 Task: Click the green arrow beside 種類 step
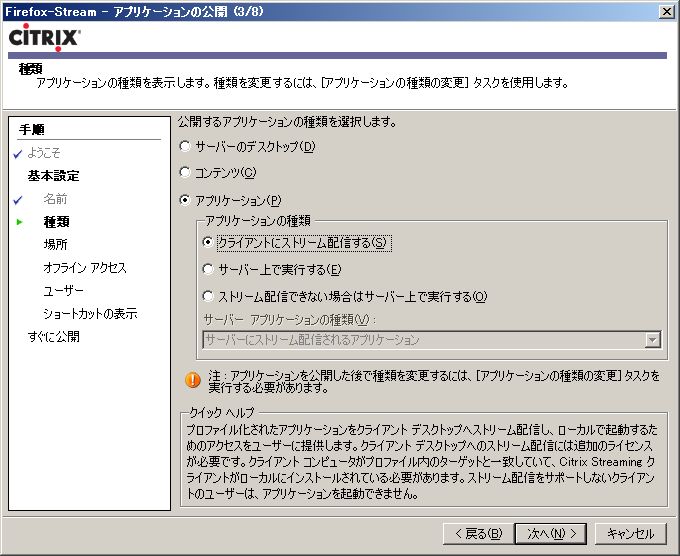point(19,222)
